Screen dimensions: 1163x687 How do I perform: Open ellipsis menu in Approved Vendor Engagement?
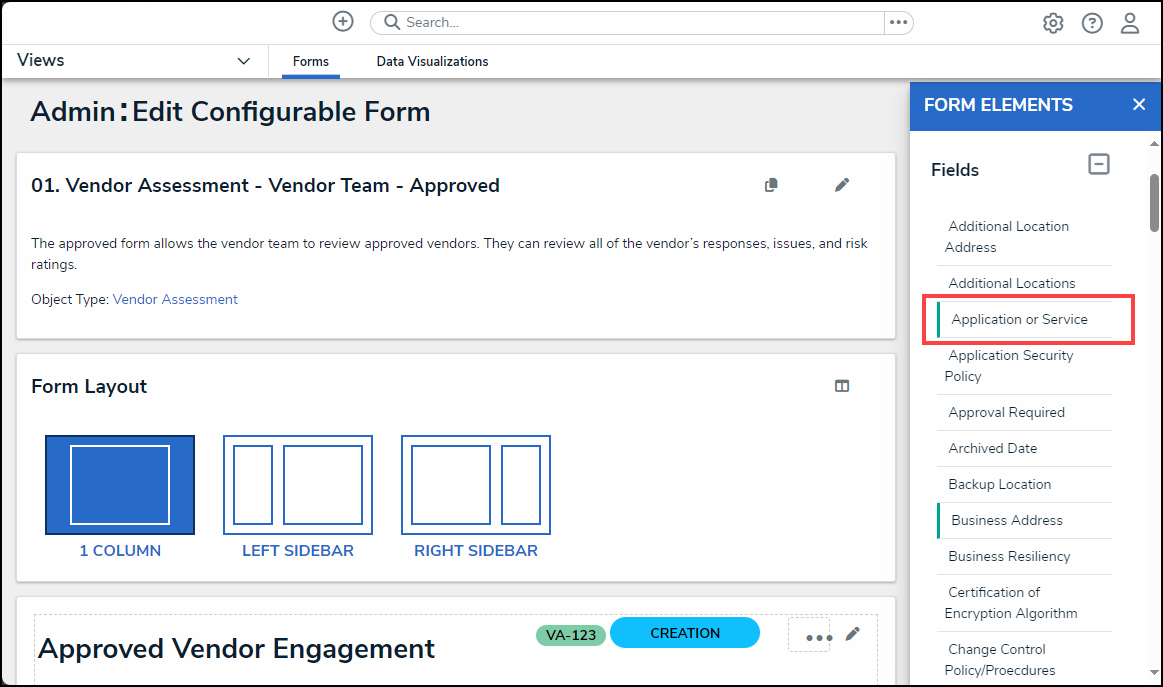pos(818,637)
